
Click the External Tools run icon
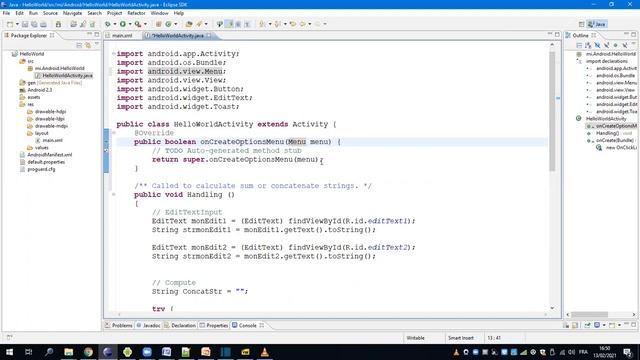(x=138, y=24)
